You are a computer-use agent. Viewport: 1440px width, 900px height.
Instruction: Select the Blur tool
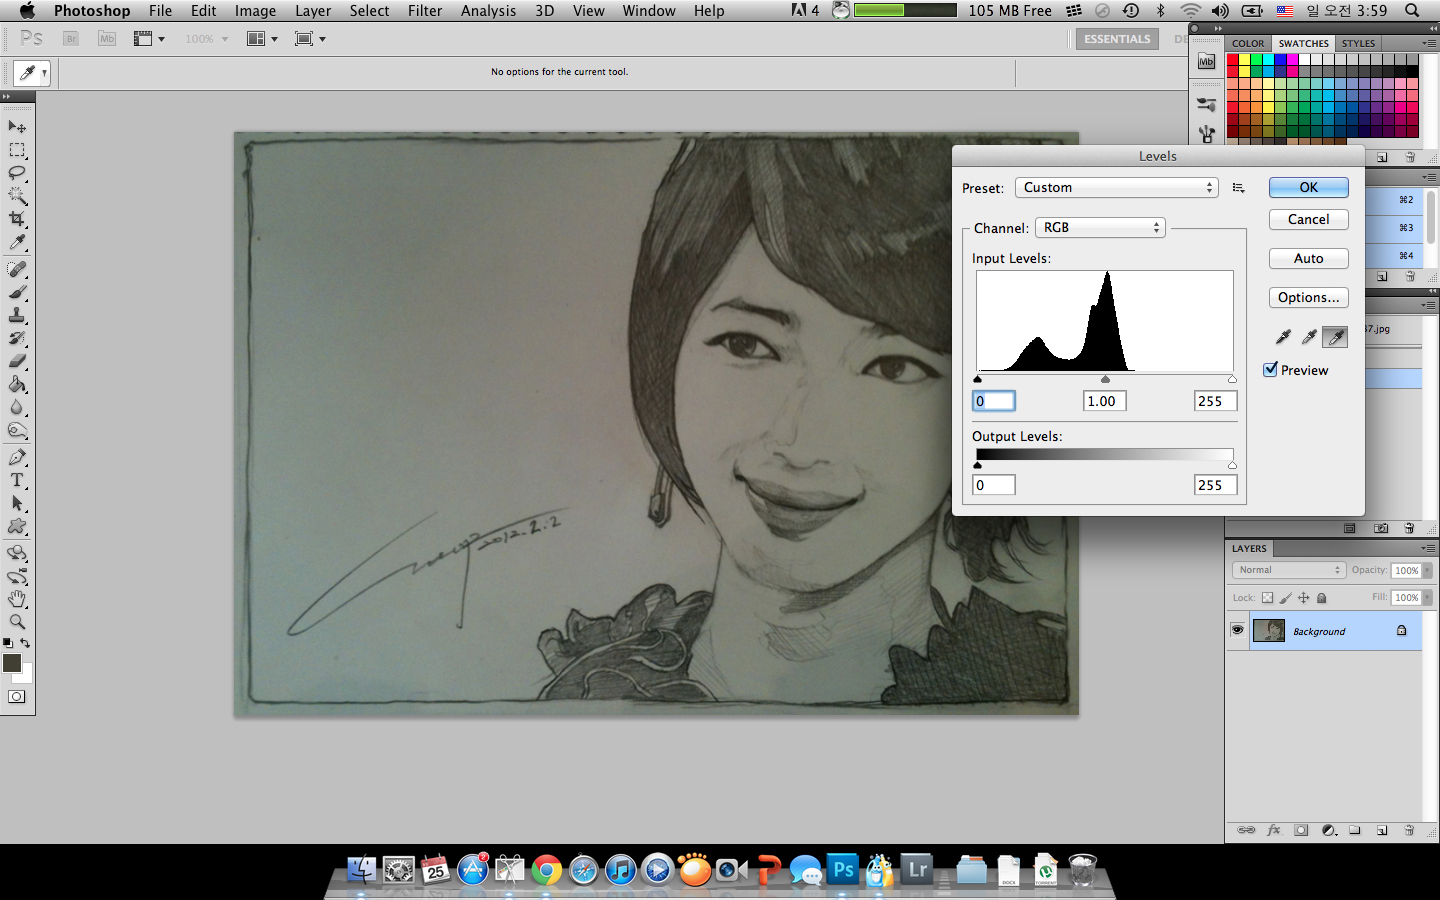pos(17,407)
